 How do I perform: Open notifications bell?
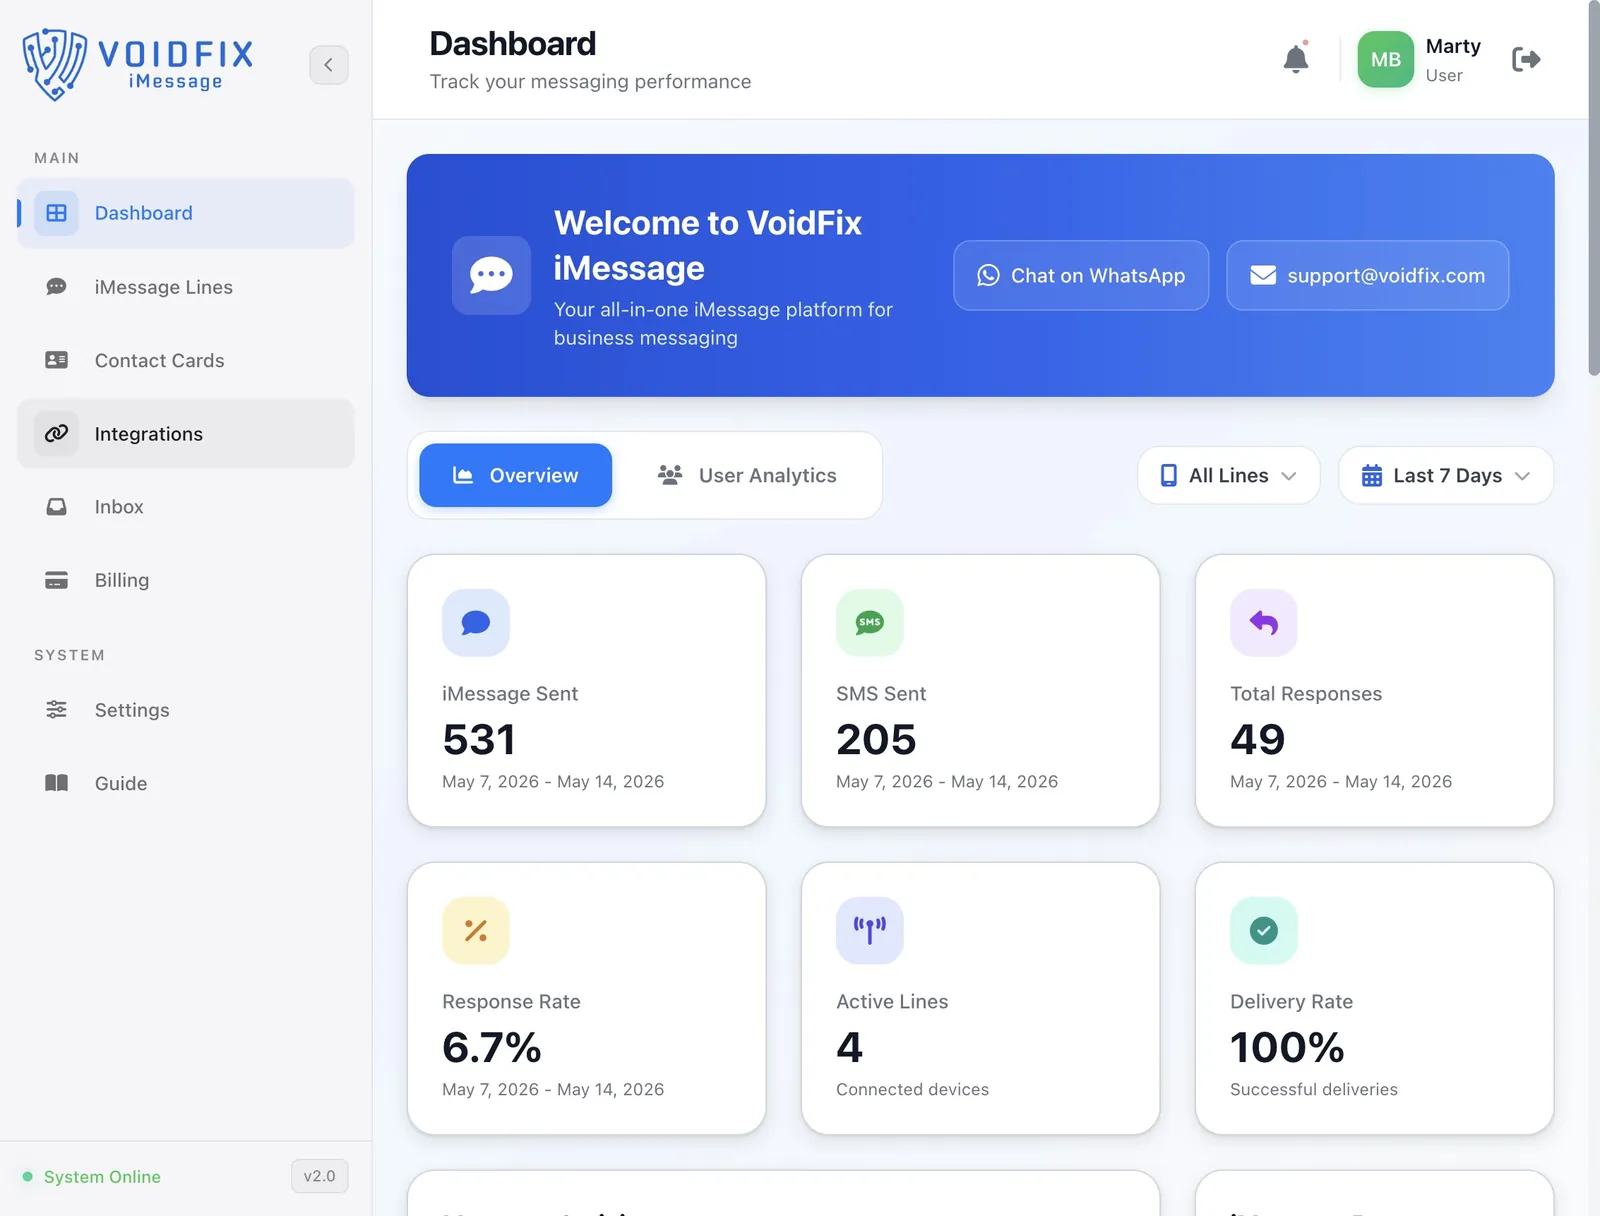click(1296, 59)
